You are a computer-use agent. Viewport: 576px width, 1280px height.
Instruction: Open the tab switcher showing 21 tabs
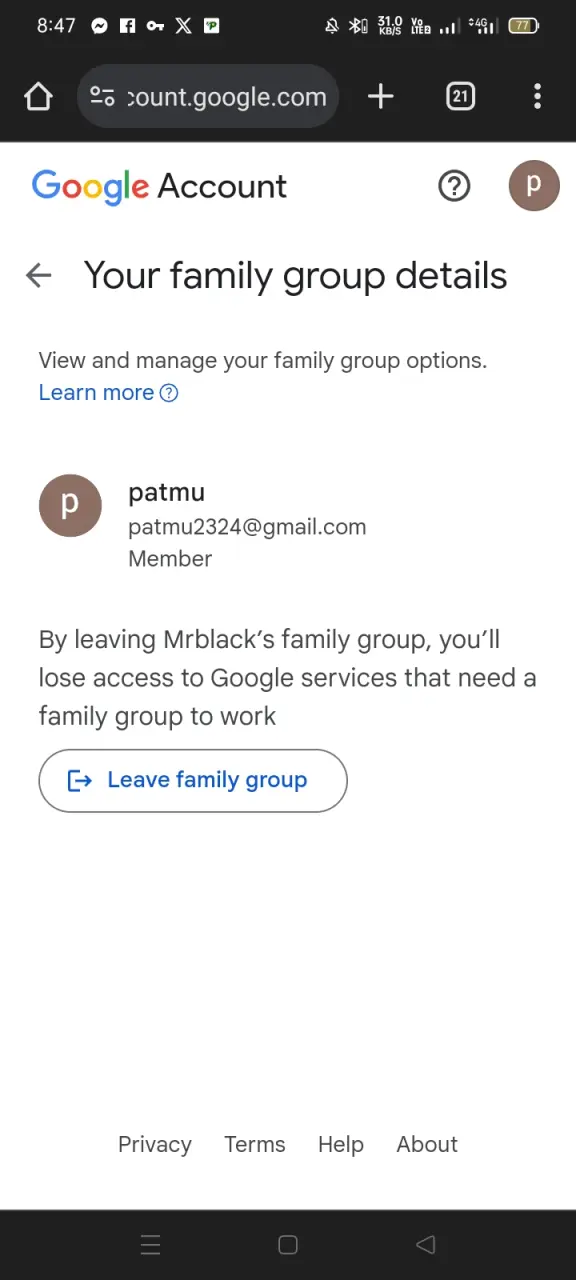coord(460,97)
